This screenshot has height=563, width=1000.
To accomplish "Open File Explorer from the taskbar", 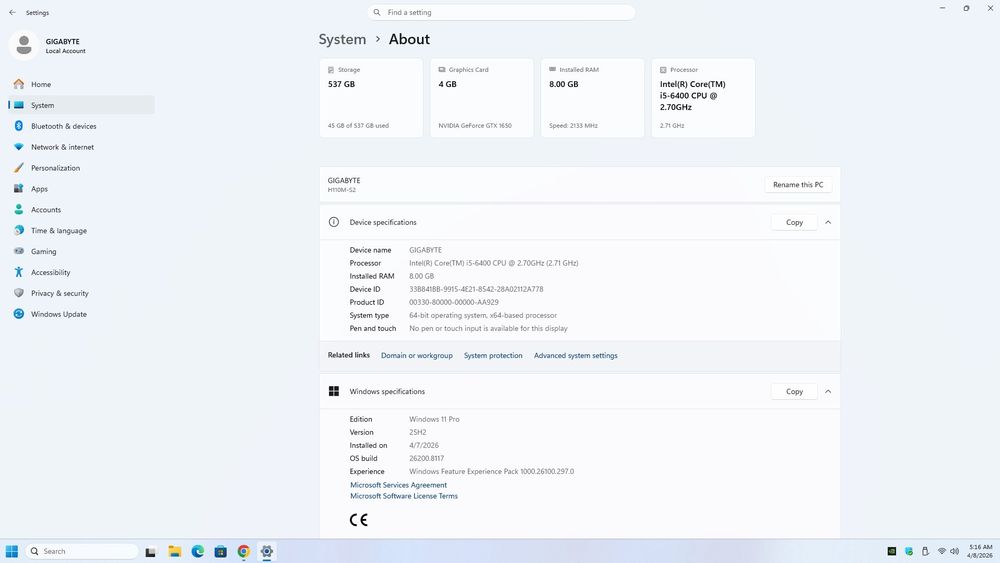I will pos(175,552).
